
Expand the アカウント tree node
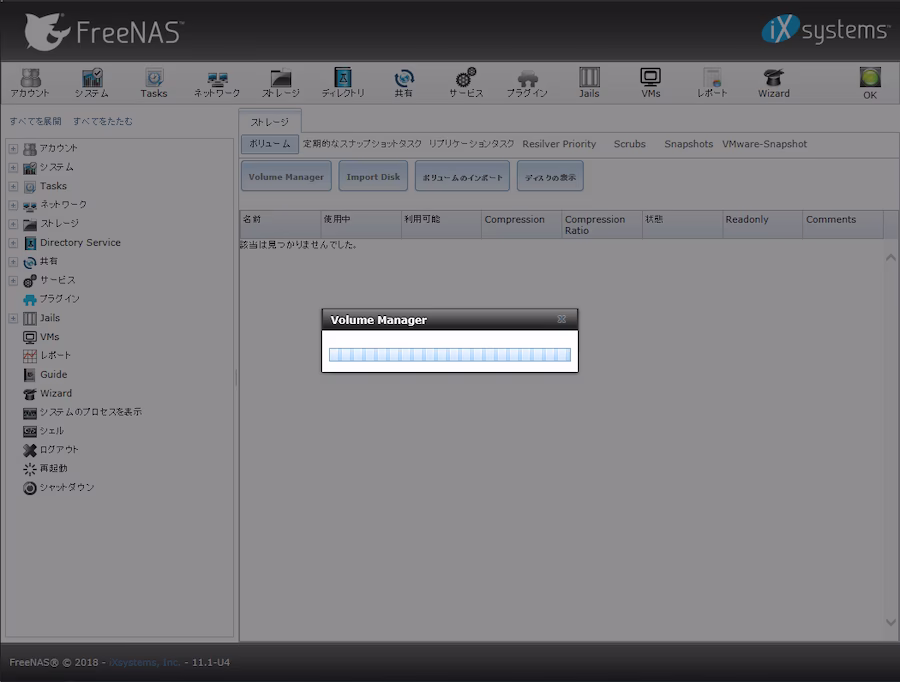click(13, 148)
